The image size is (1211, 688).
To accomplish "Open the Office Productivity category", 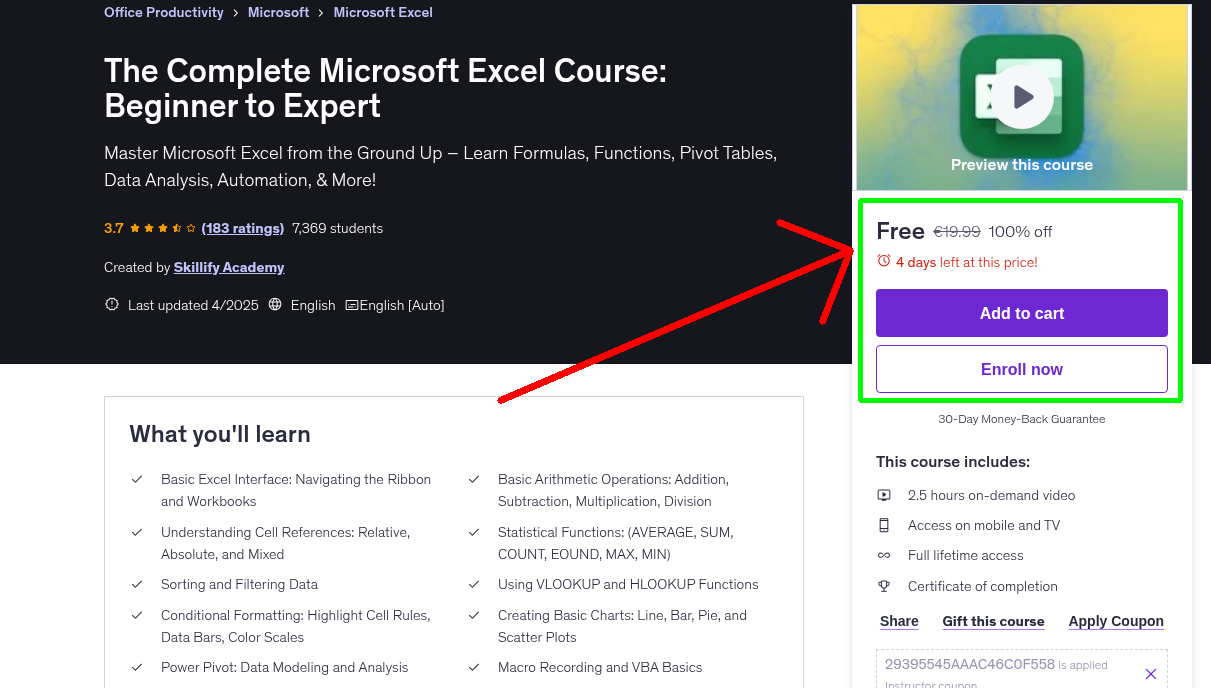I will click(x=163, y=12).
